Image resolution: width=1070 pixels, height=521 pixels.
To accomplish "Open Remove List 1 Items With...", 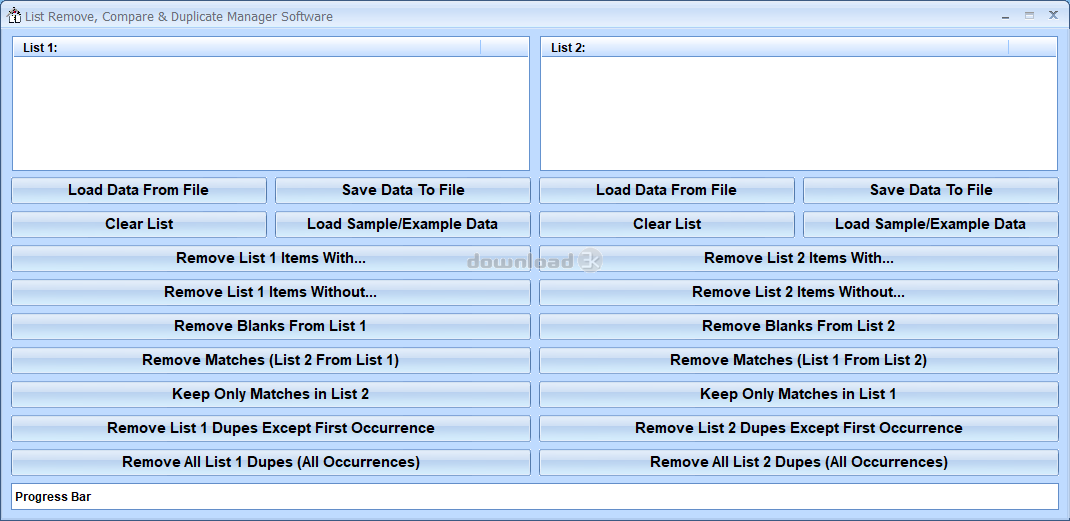I will 271,258.
